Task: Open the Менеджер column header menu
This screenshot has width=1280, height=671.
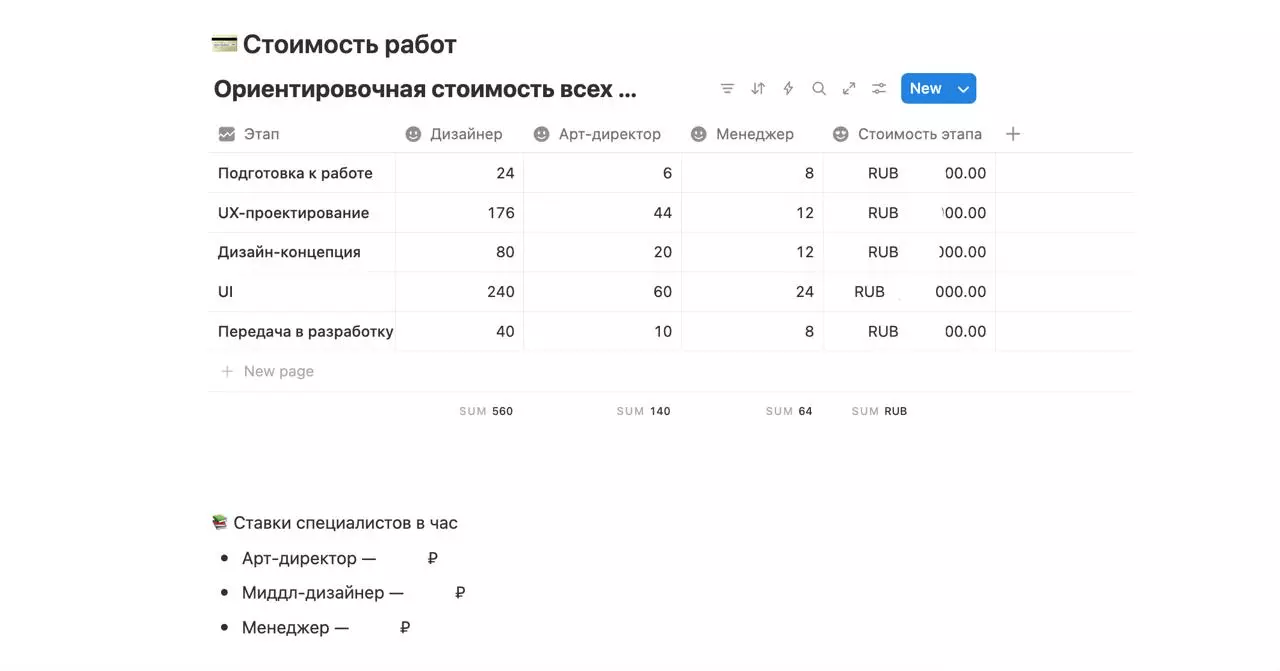Action: pos(753,134)
